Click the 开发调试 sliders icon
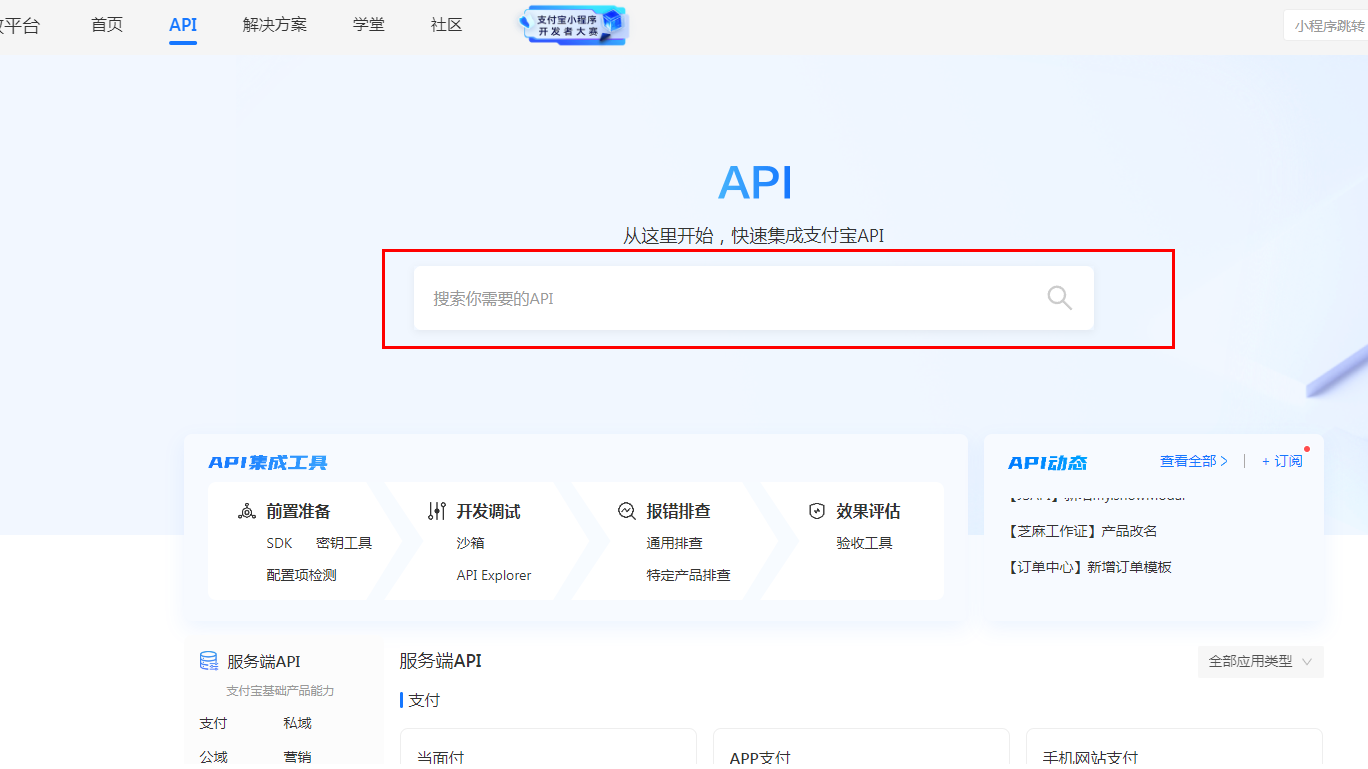Viewport: 1368px width, 769px height. click(437, 511)
